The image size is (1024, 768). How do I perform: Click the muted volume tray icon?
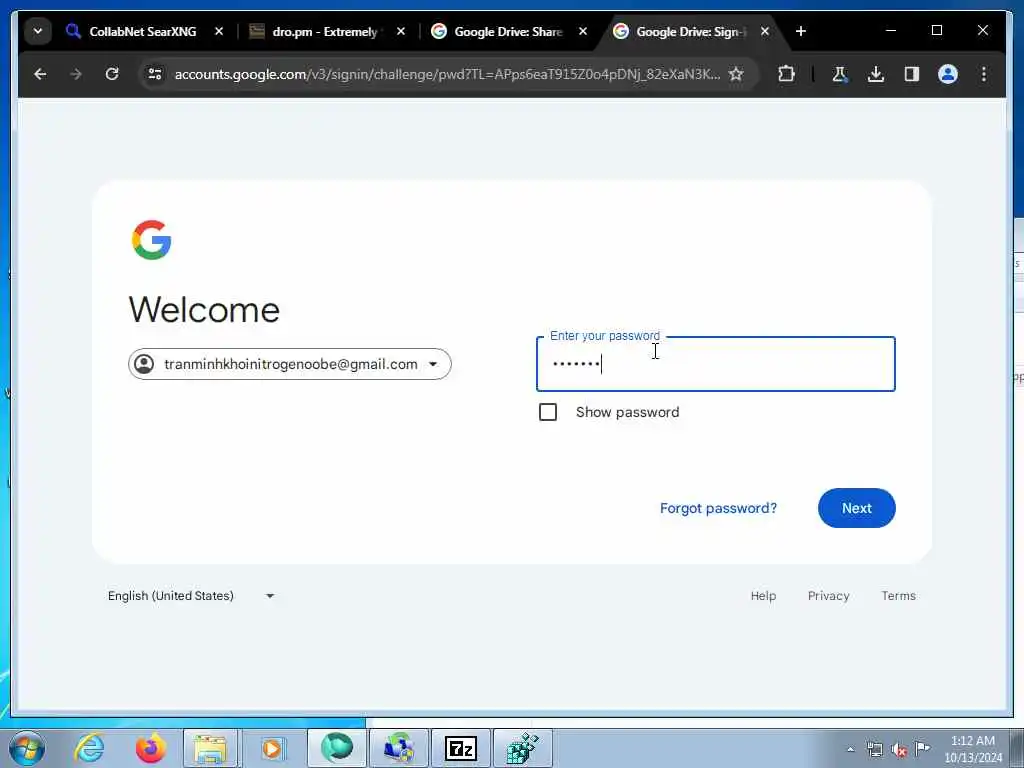899,750
